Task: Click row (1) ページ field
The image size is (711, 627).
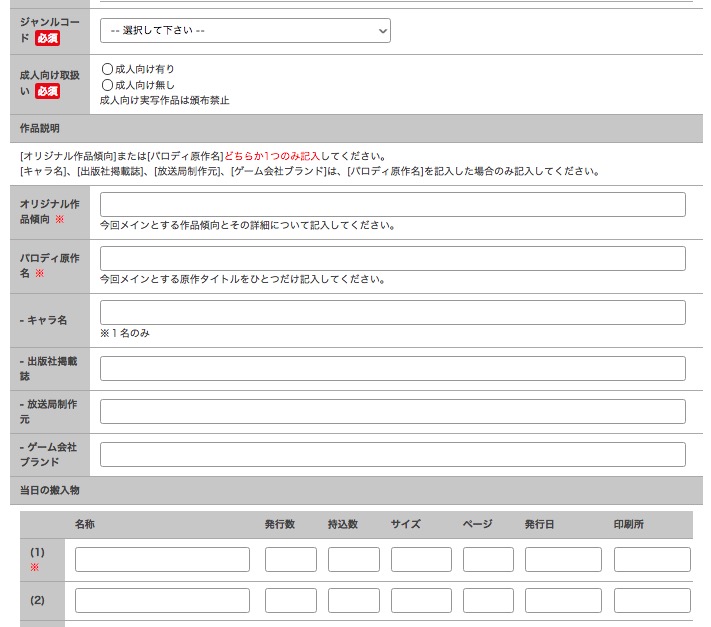Action: coord(488,559)
